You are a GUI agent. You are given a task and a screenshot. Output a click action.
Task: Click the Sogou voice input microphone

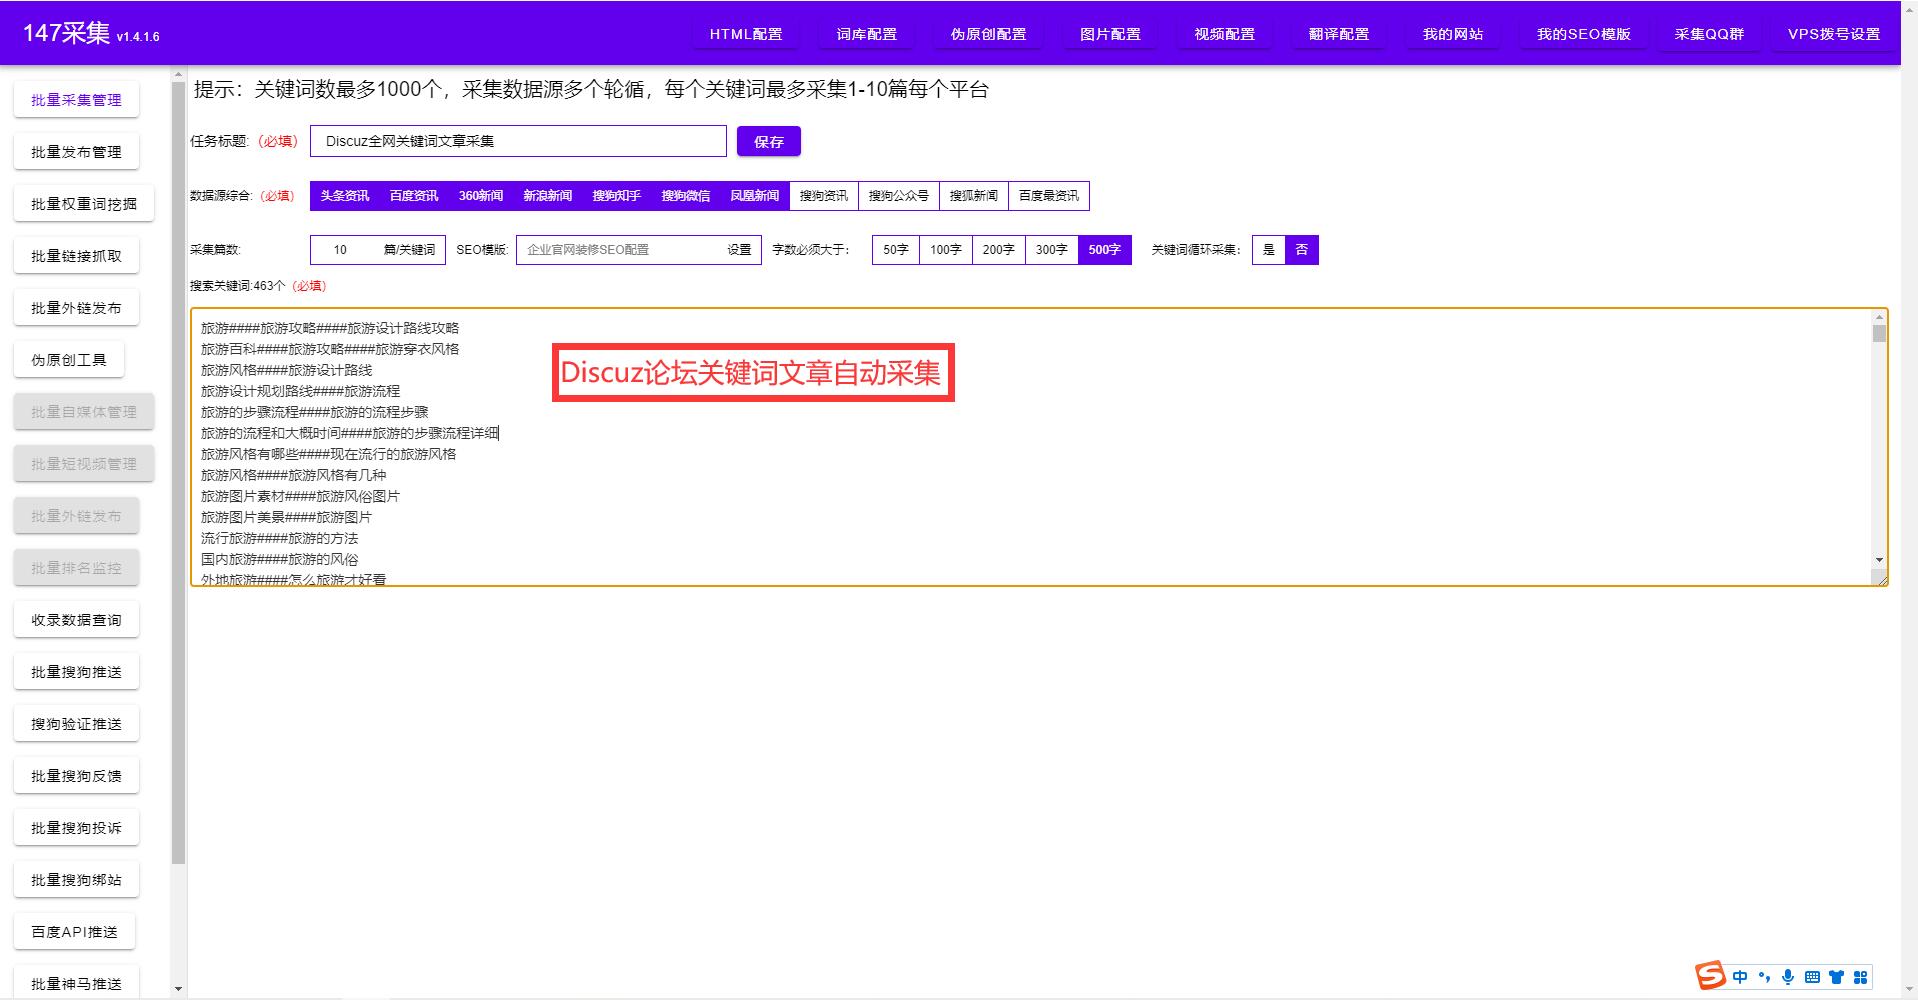click(x=1788, y=977)
